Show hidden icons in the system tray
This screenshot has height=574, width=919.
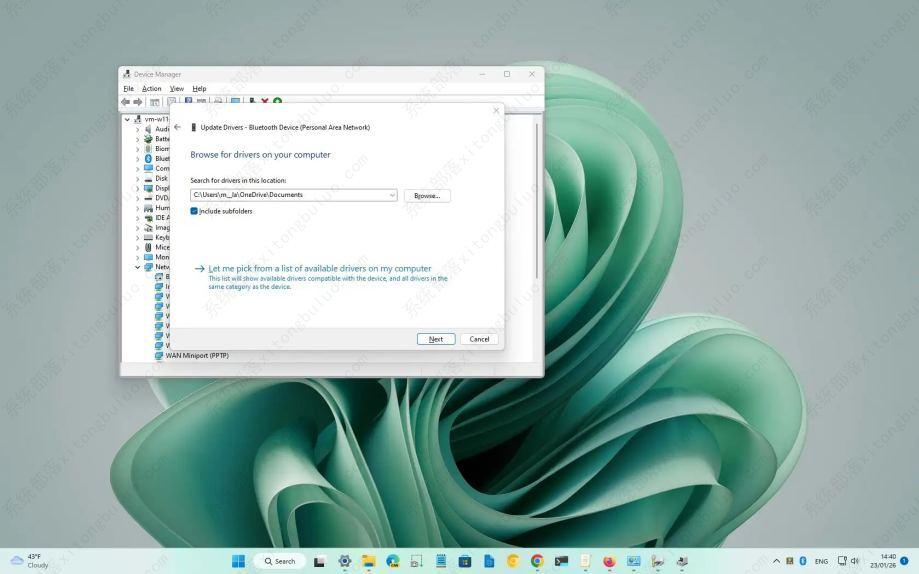[x=777, y=561]
